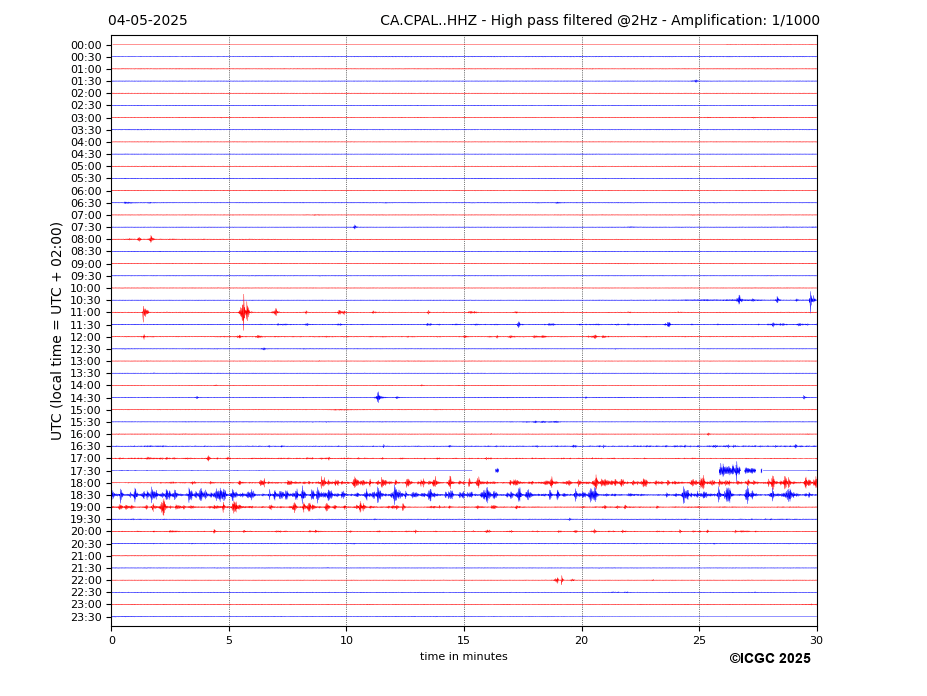Select the 00:00 row label
Screen dimensions: 927x696
tap(86, 46)
